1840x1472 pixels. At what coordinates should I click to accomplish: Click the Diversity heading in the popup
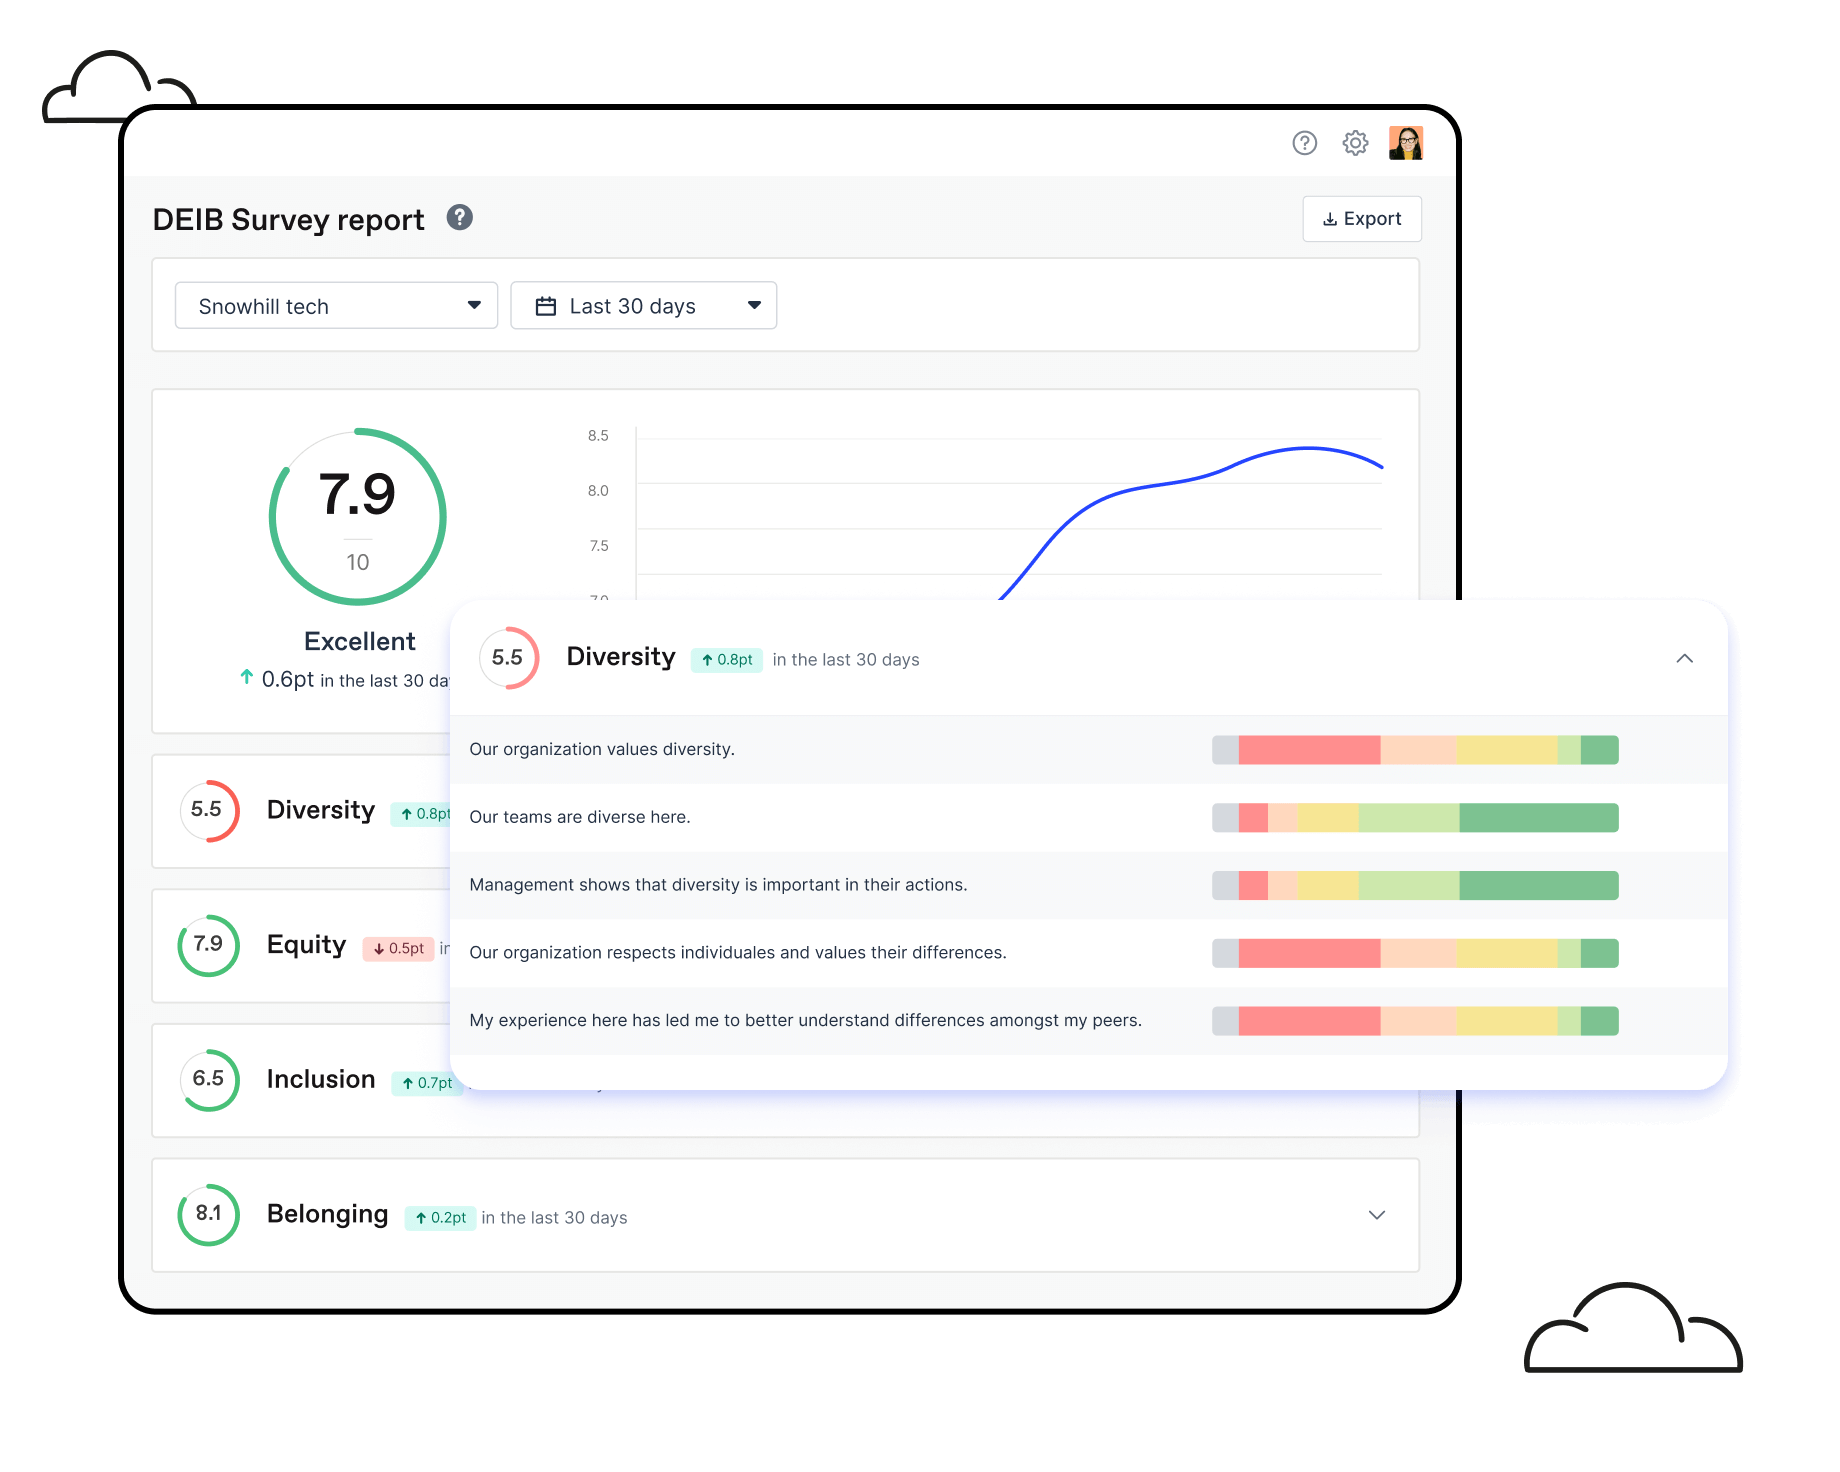[x=621, y=657]
